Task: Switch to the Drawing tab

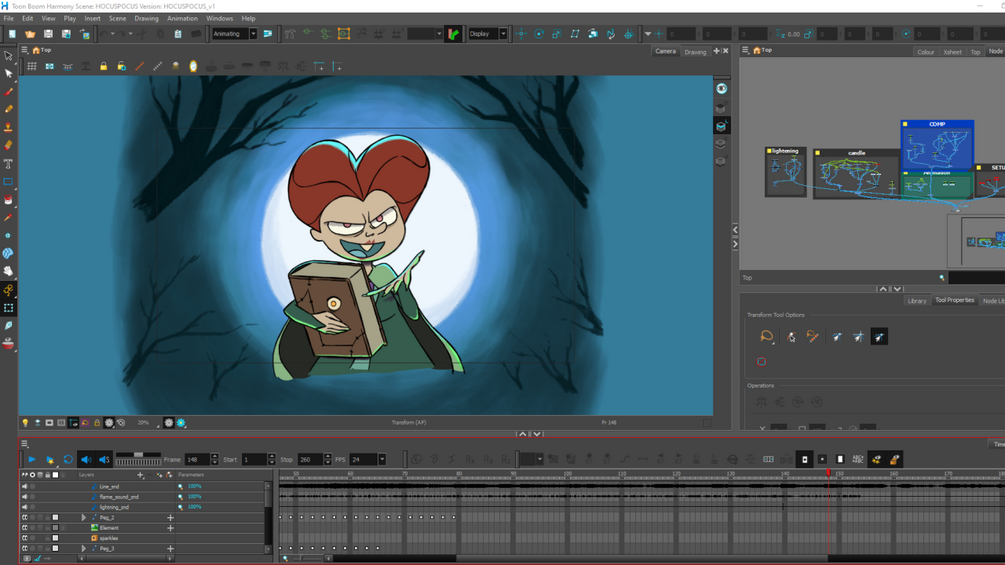Action: tap(695, 52)
